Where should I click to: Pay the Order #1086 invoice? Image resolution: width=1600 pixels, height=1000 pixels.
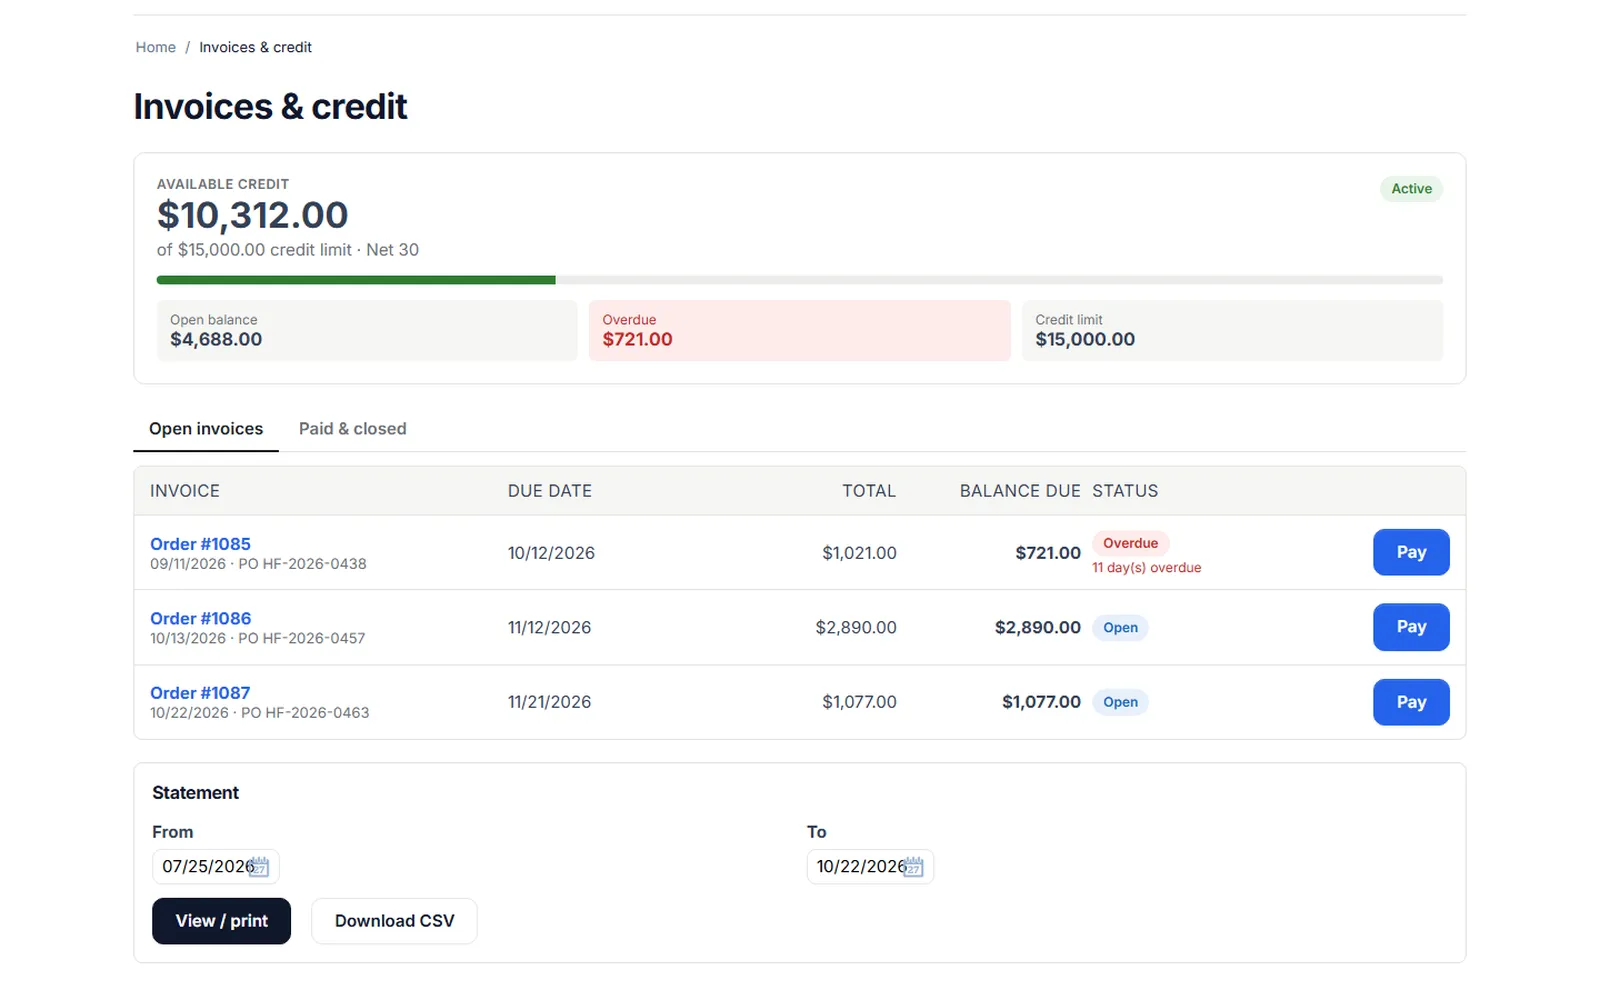(x=1411, y=627)
